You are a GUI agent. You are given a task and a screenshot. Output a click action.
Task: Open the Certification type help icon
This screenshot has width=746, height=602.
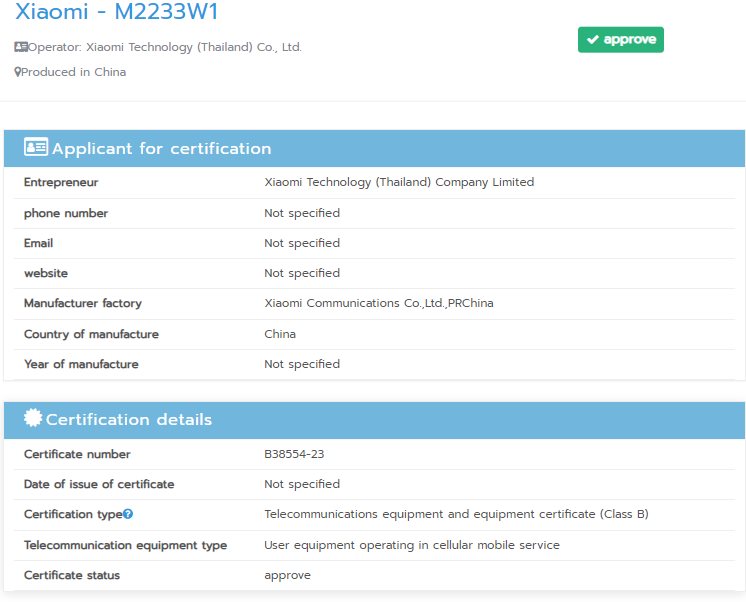click(x=128, y=514)
